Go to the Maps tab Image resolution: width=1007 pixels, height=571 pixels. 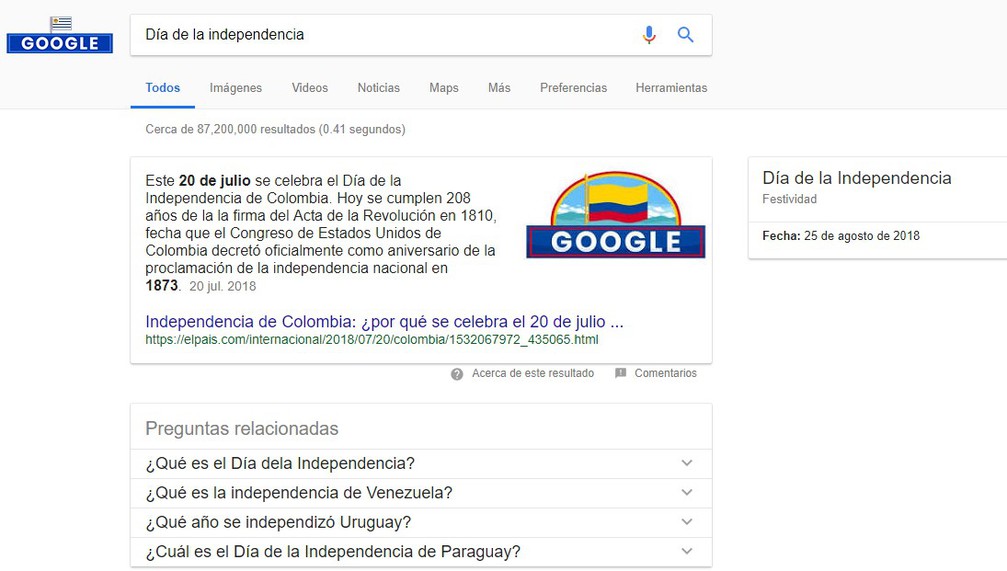[x=444, y=88]
